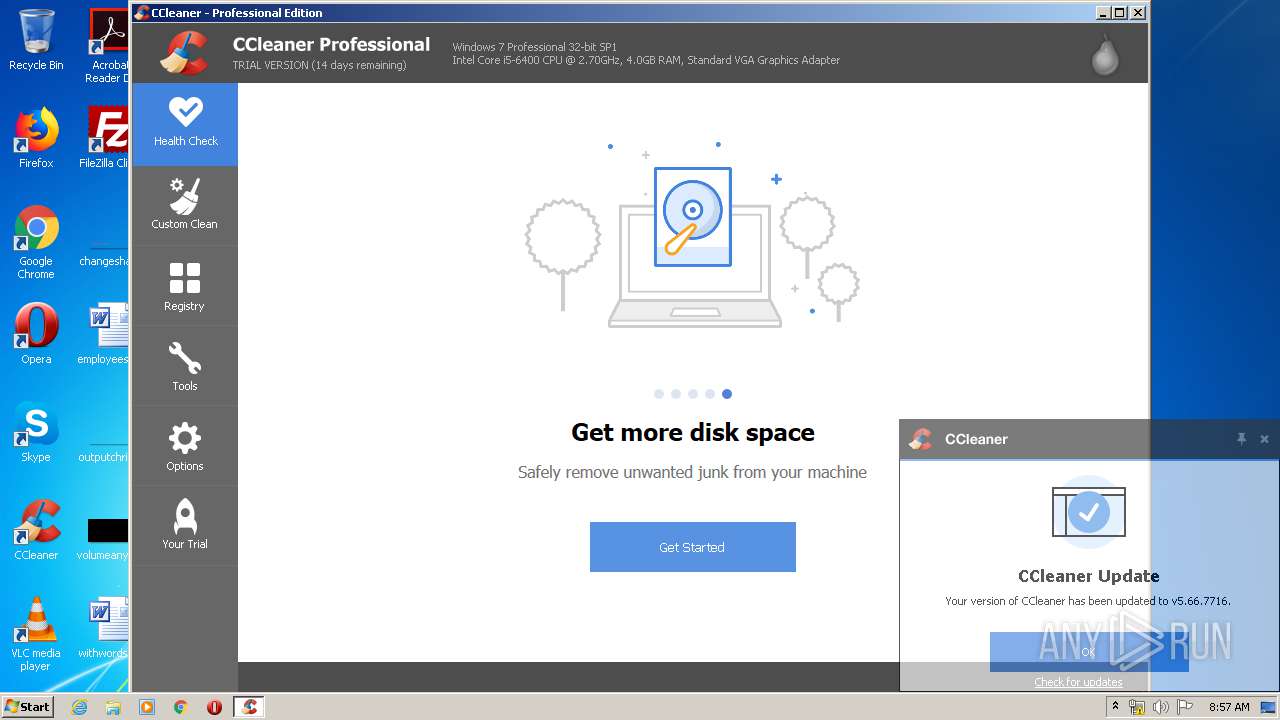Pin the CCleaner notification popup
The height and width of the screenshot is (720, 1280).
click(x=1241, y=439)
